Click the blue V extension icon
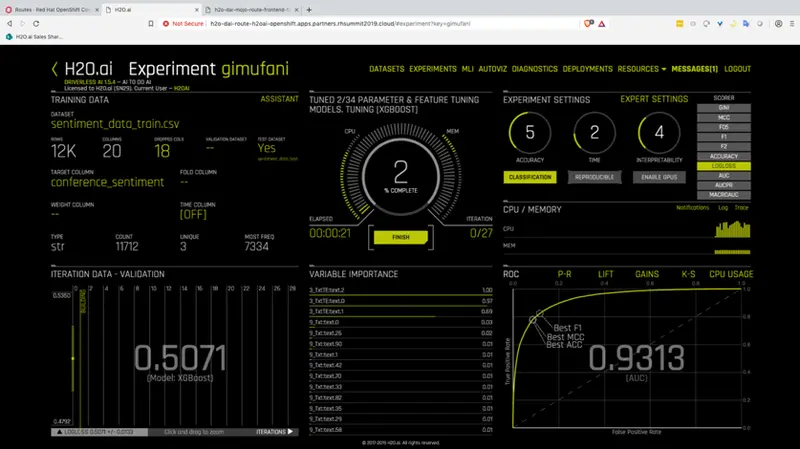This screenshot has height=449, width=800. point(719,23)
